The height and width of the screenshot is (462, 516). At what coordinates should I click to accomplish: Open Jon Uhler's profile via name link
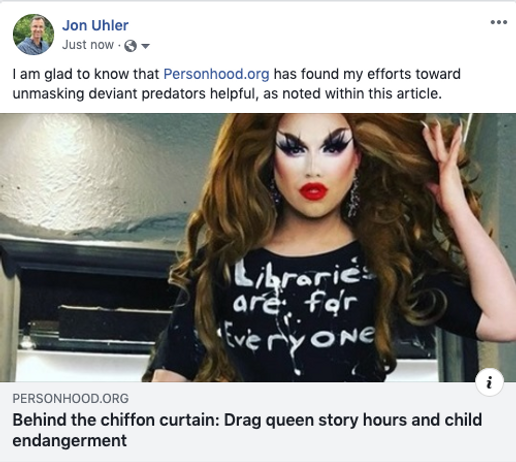coord(95,25)
